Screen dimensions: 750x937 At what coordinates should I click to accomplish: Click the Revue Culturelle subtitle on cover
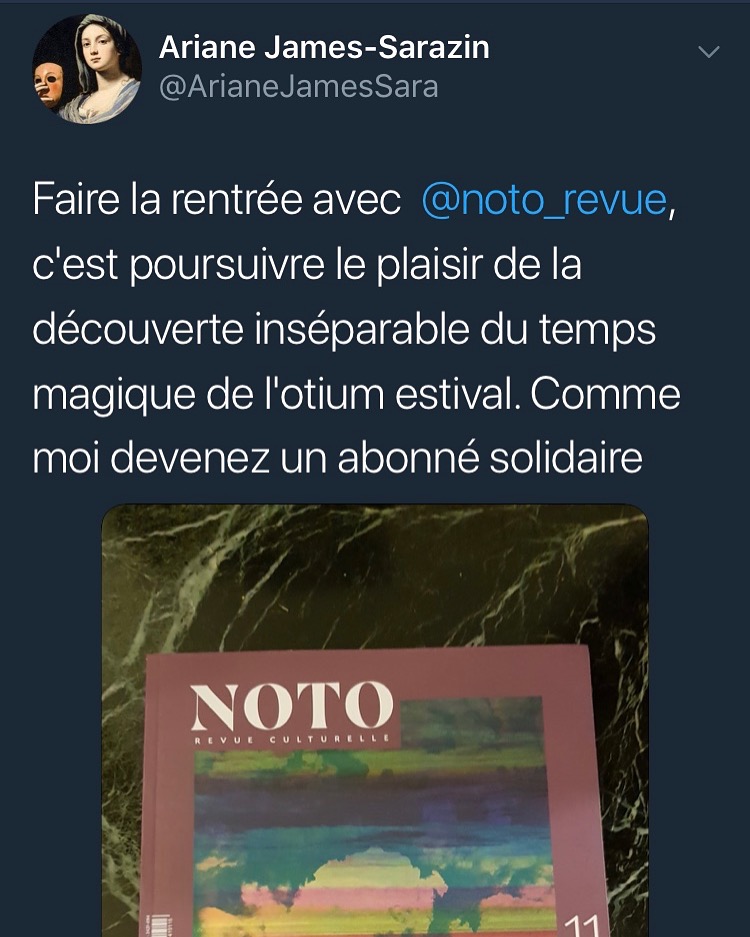point(292,740)
